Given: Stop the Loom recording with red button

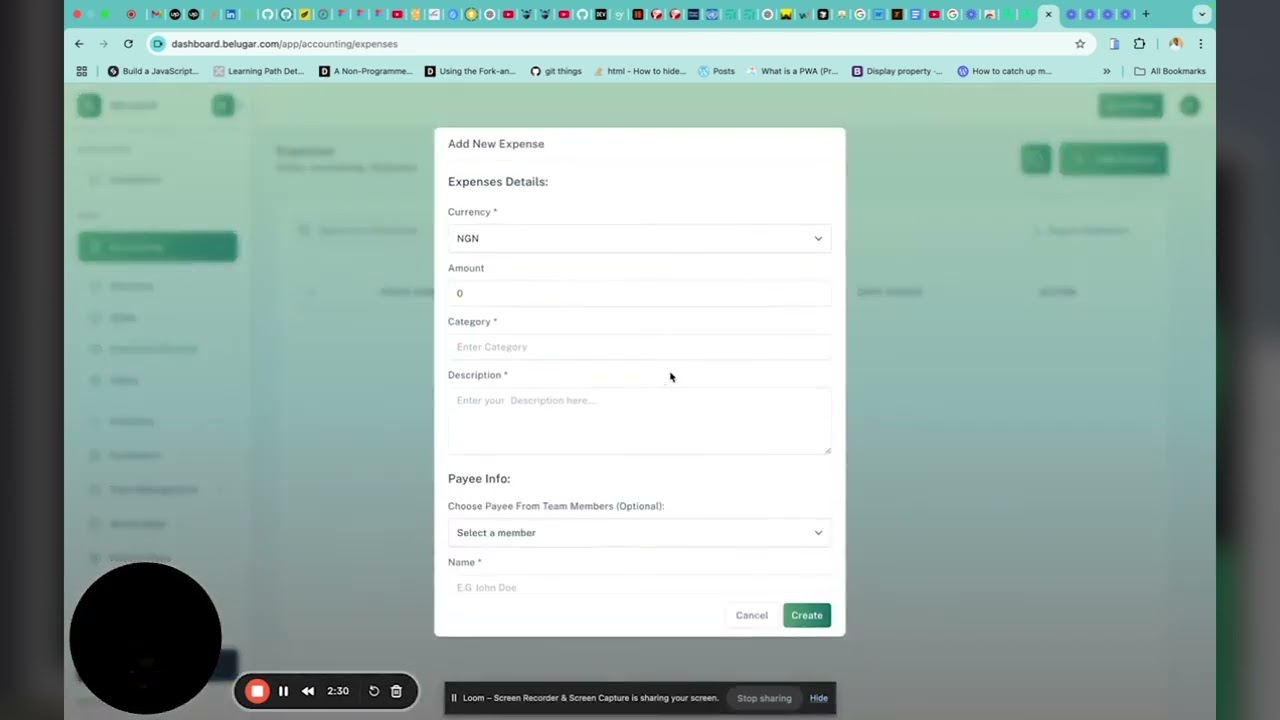Looking at the screenshot, I should pos(257,691).
